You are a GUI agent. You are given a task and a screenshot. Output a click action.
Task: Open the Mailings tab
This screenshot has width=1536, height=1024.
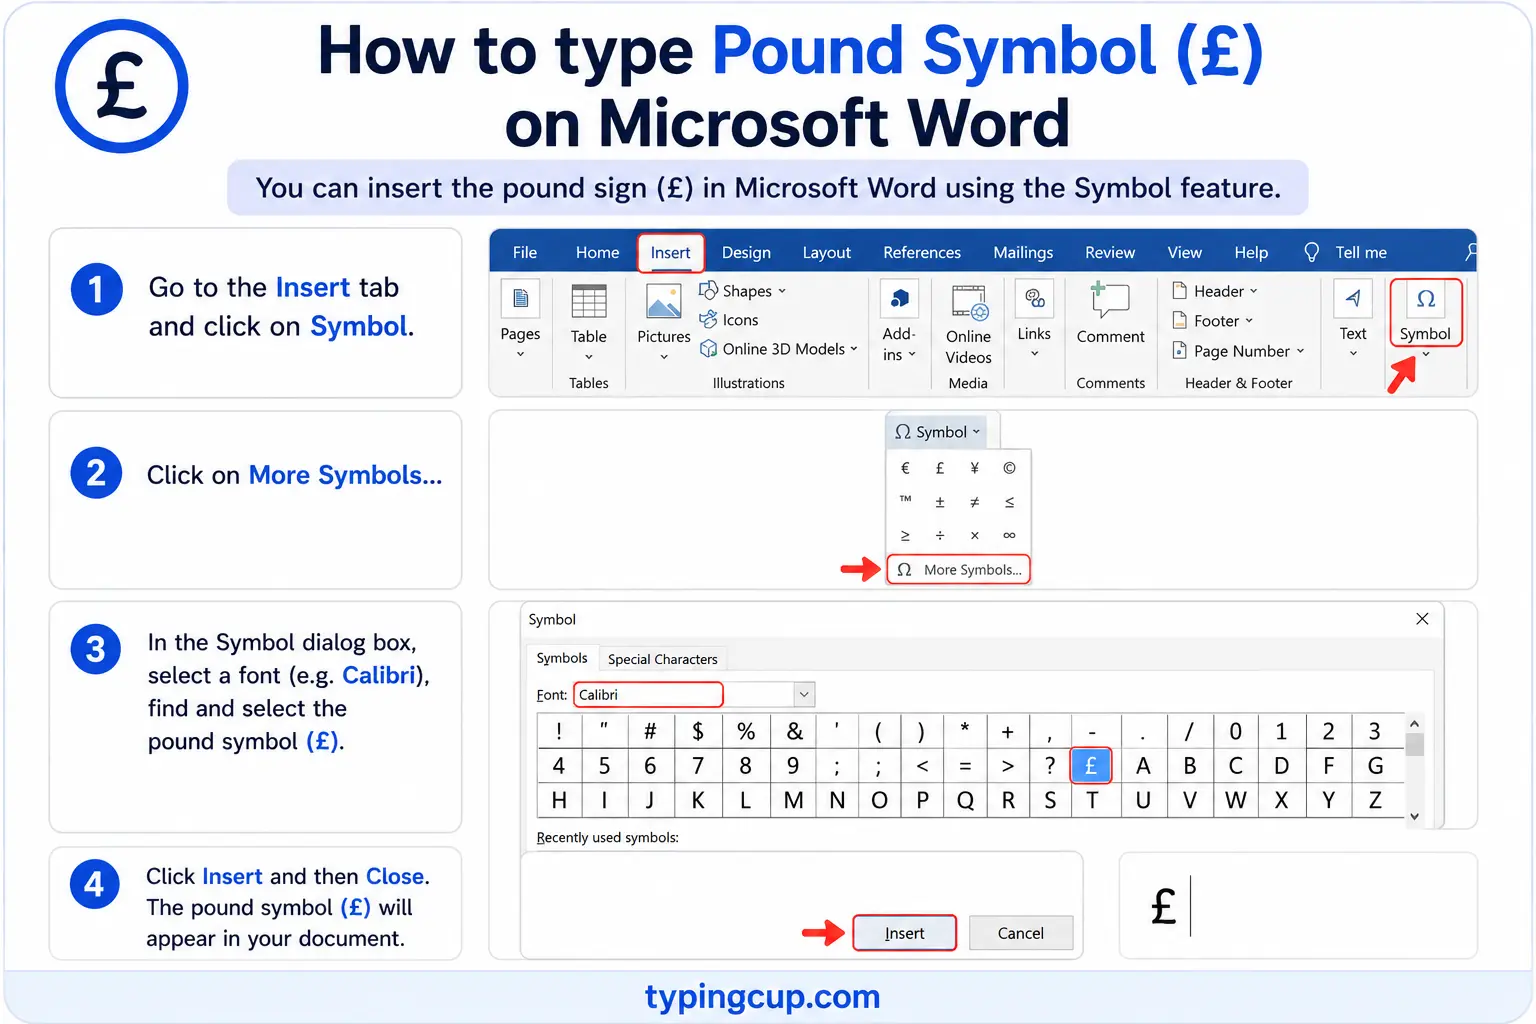1023,253
